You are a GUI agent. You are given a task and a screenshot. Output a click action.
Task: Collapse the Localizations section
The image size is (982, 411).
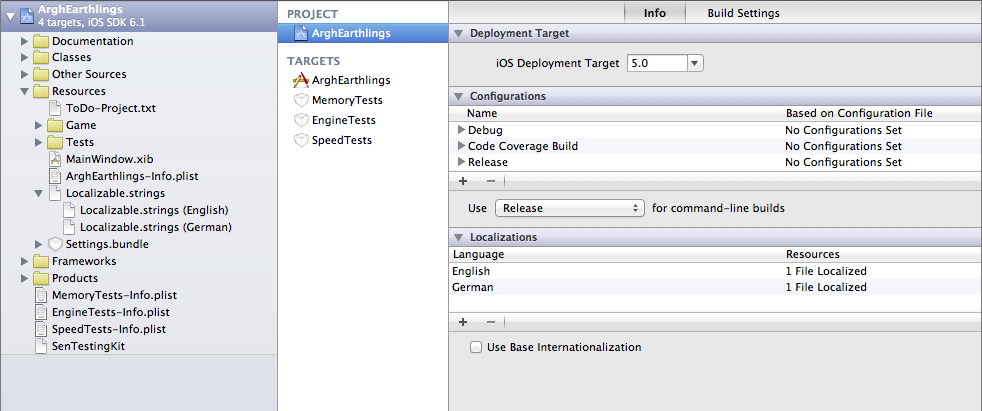coord(458,237)
